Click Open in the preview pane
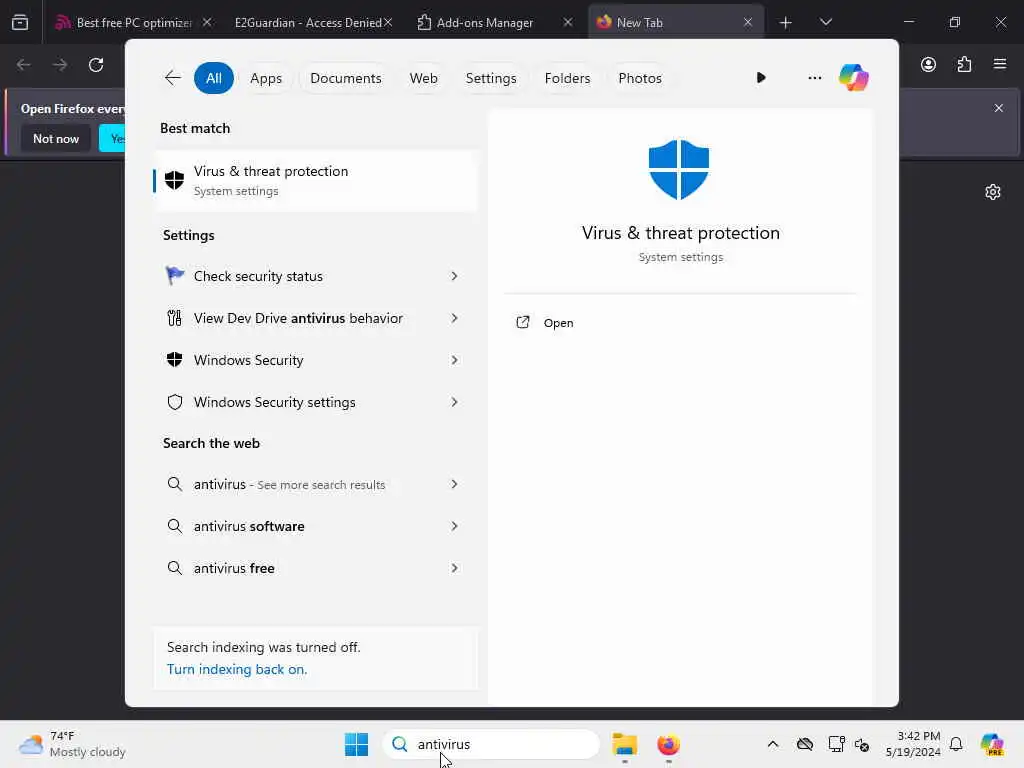 coord(558,323)
